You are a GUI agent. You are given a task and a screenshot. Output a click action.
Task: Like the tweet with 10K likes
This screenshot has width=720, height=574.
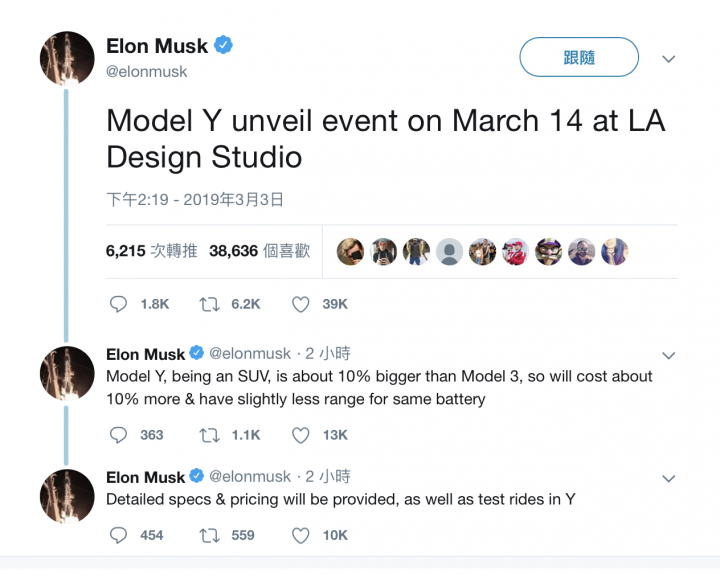pos(301,535)
